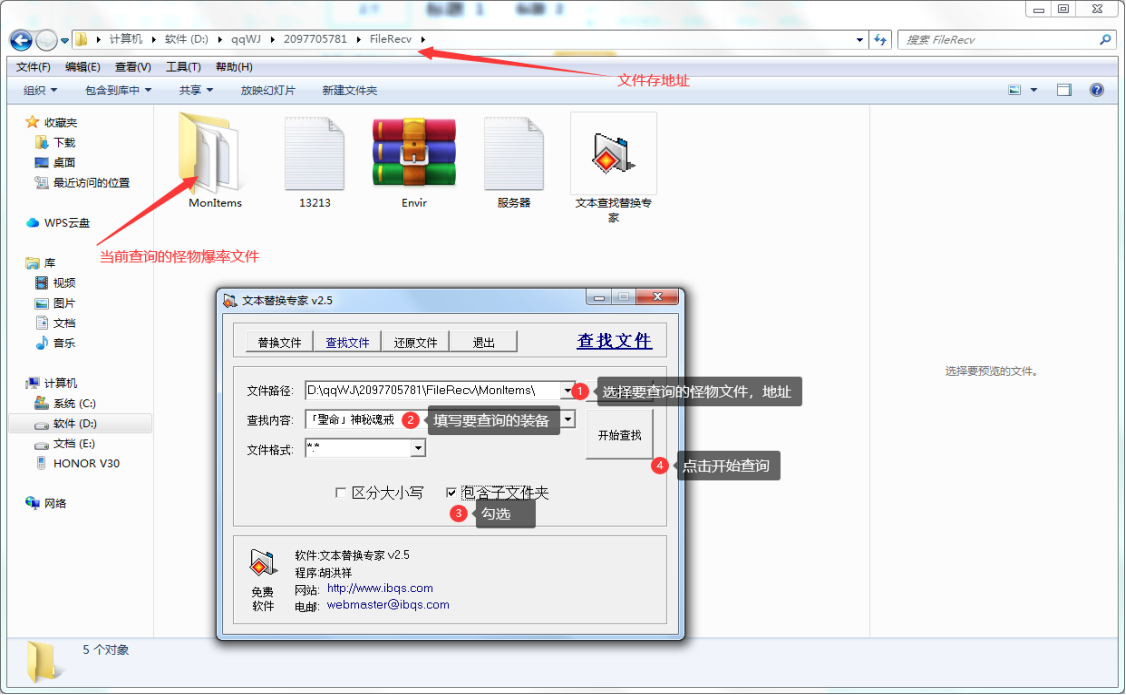The width and height of the screenshot is (1126, 695).
Task: Expand the 文件路径 dropdown arrow
Action: coord(568,390)
